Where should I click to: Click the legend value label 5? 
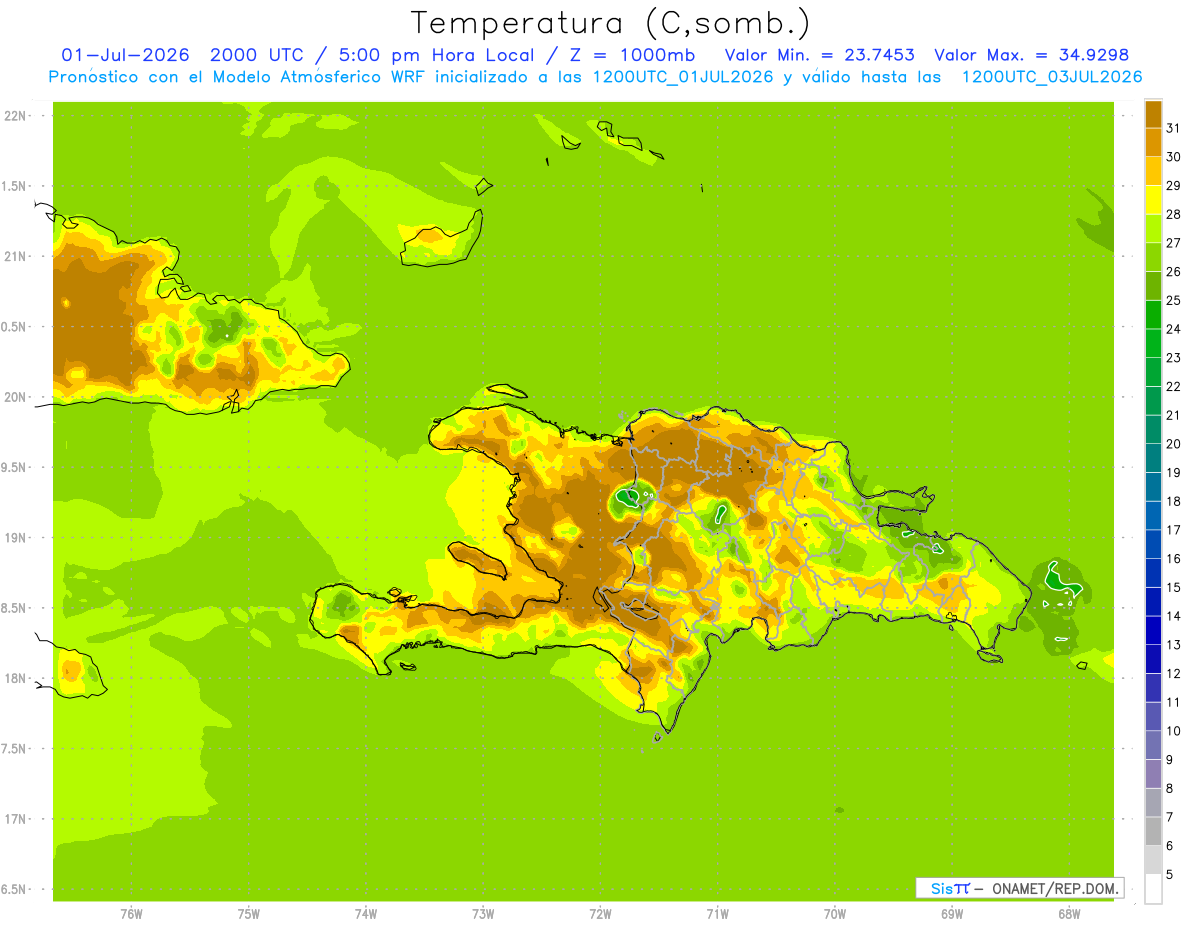tap(1169, 874)
